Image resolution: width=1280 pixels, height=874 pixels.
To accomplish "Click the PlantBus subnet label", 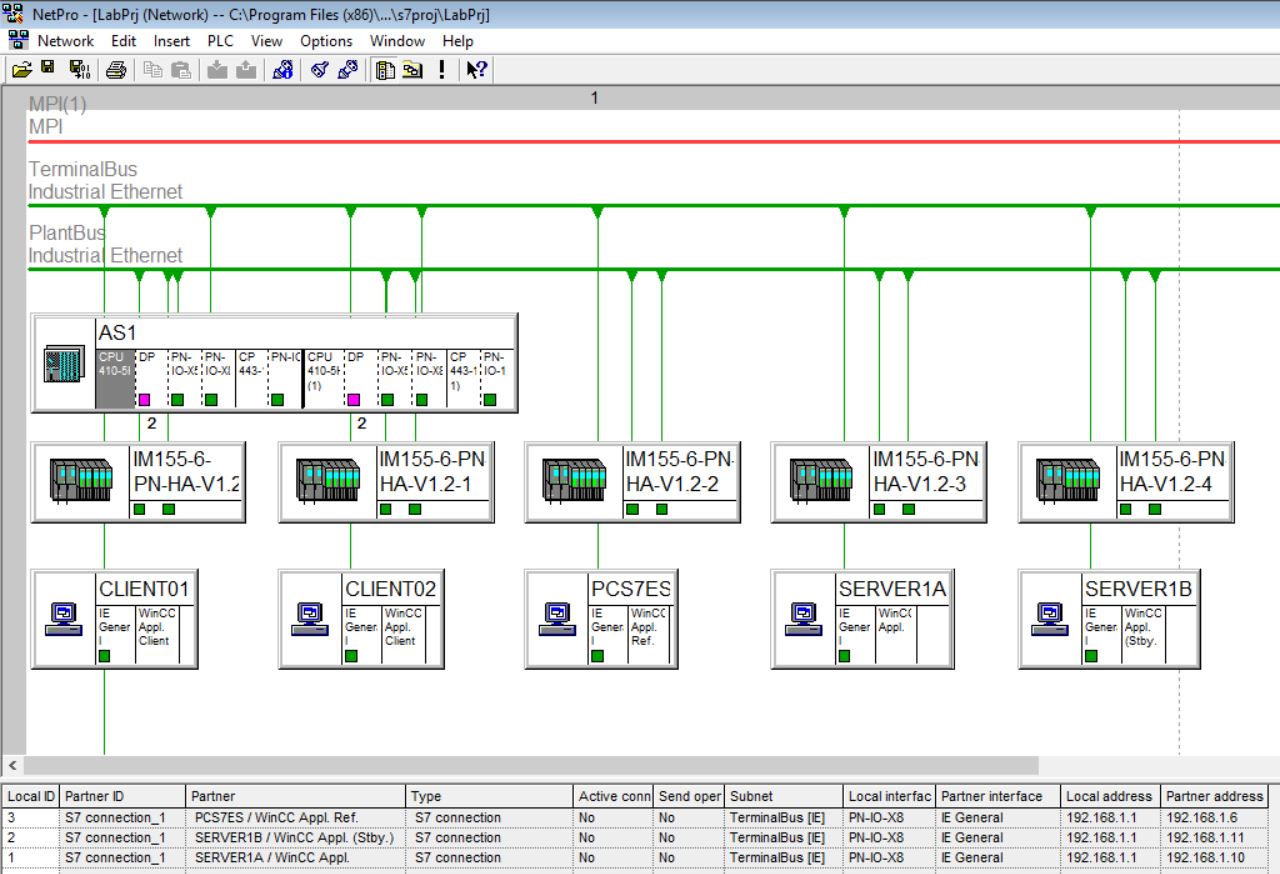I will [67, 233].
